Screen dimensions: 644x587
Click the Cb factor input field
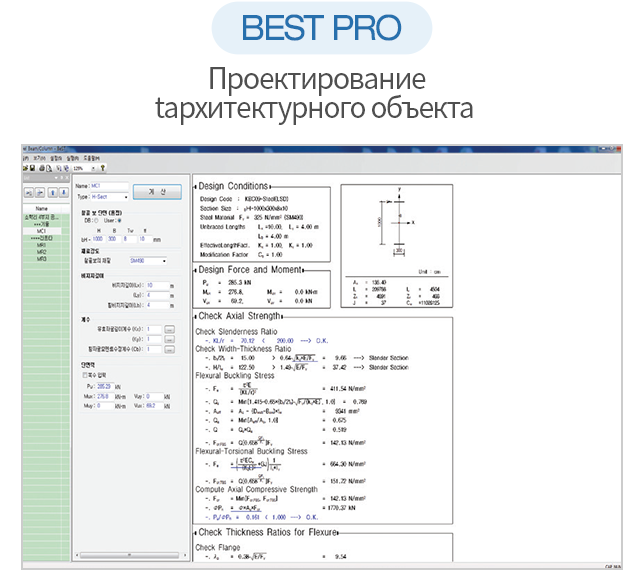pyautogui.click(x=154, y=349)
